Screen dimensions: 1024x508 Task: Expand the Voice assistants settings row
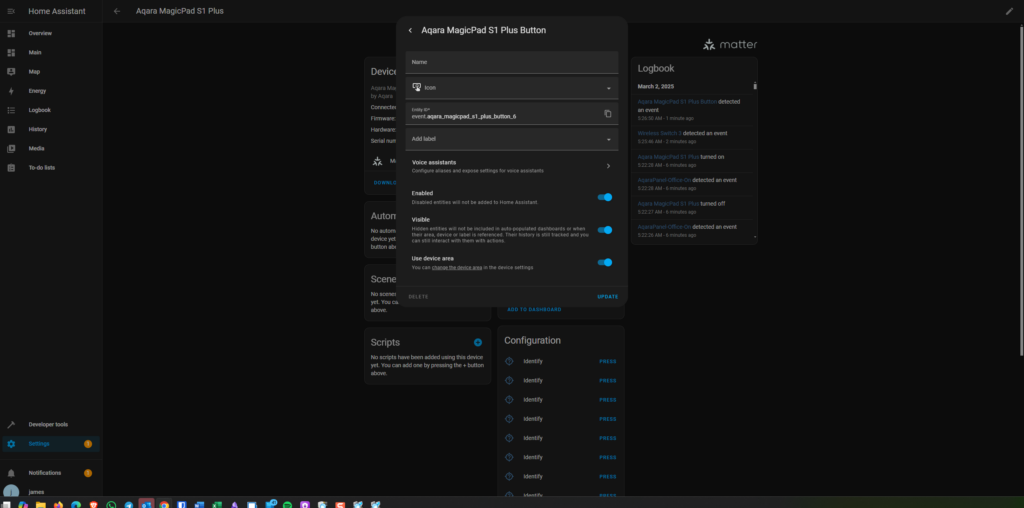511,166
